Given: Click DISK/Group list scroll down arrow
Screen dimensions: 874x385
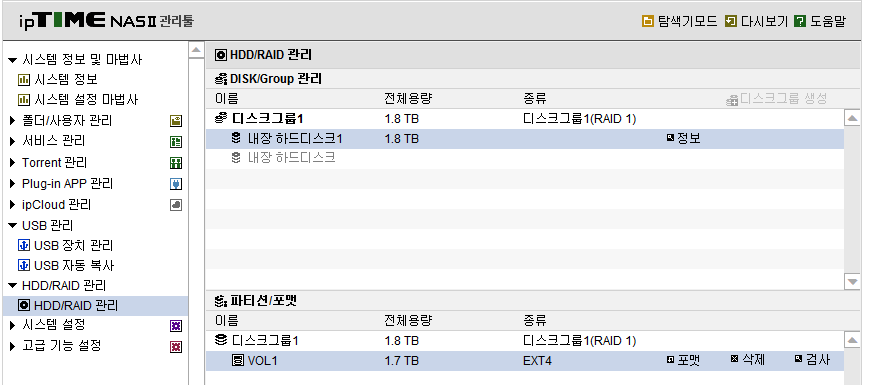Looking at the screenshot, I should tap(852, 281).
